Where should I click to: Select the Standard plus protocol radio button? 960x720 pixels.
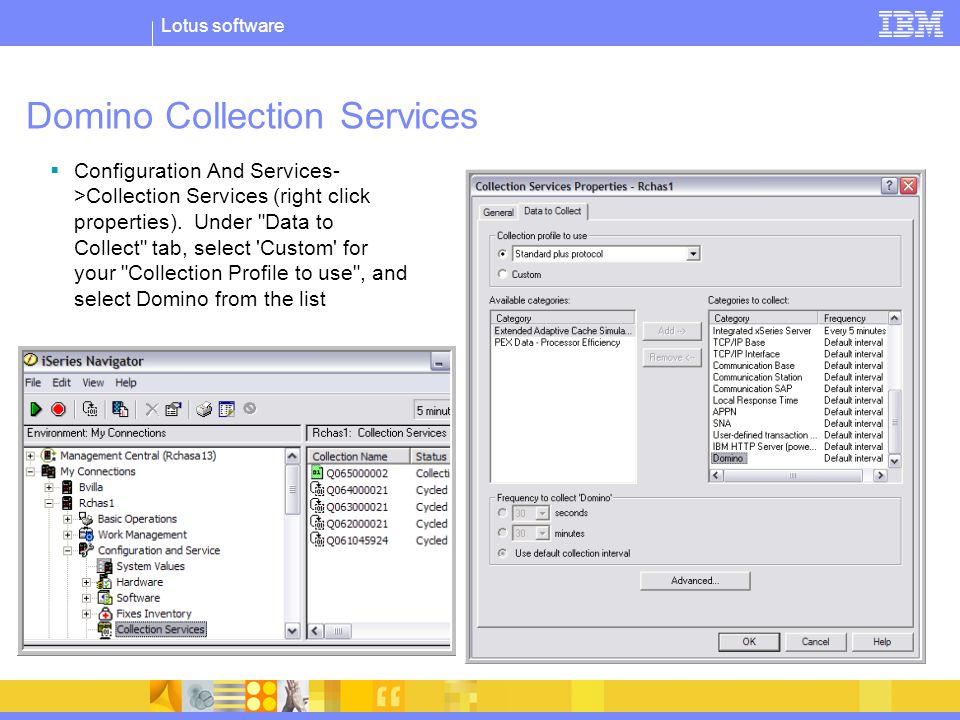tap(503, 253)
